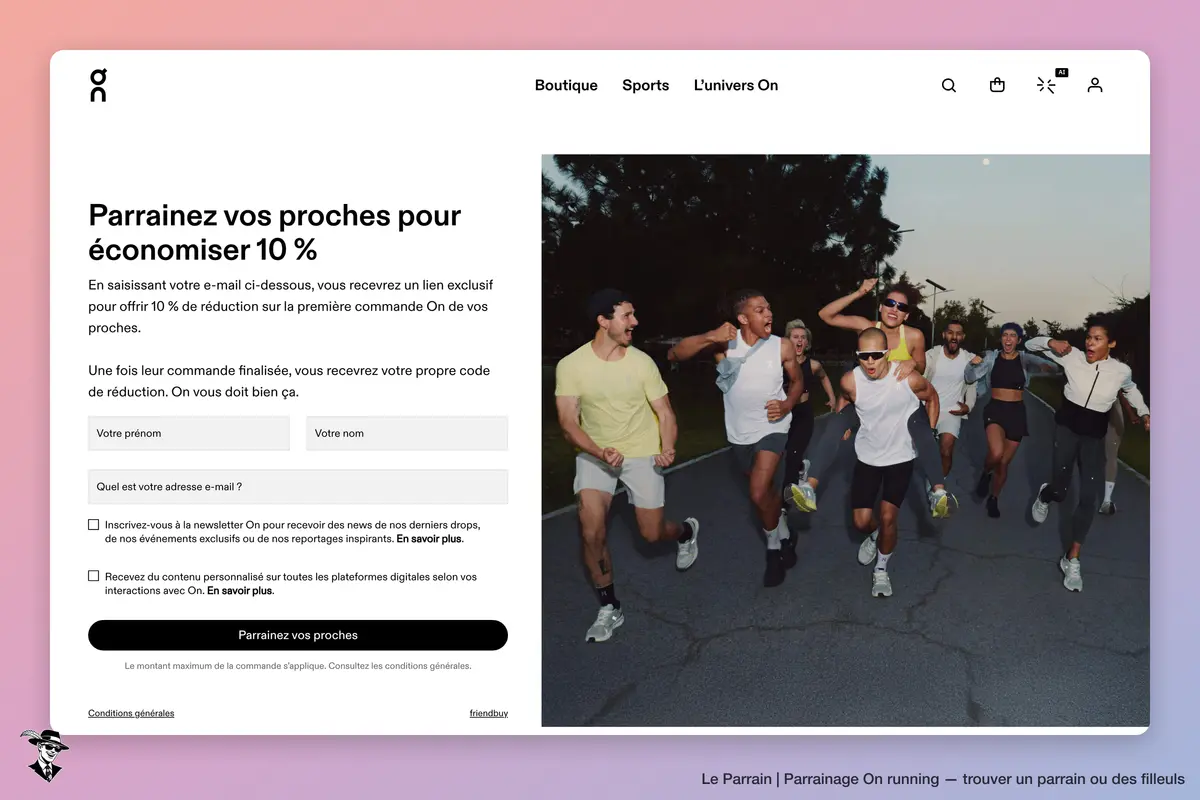Click the 'Le montant maximum de la commande' note

coord(298,665)
